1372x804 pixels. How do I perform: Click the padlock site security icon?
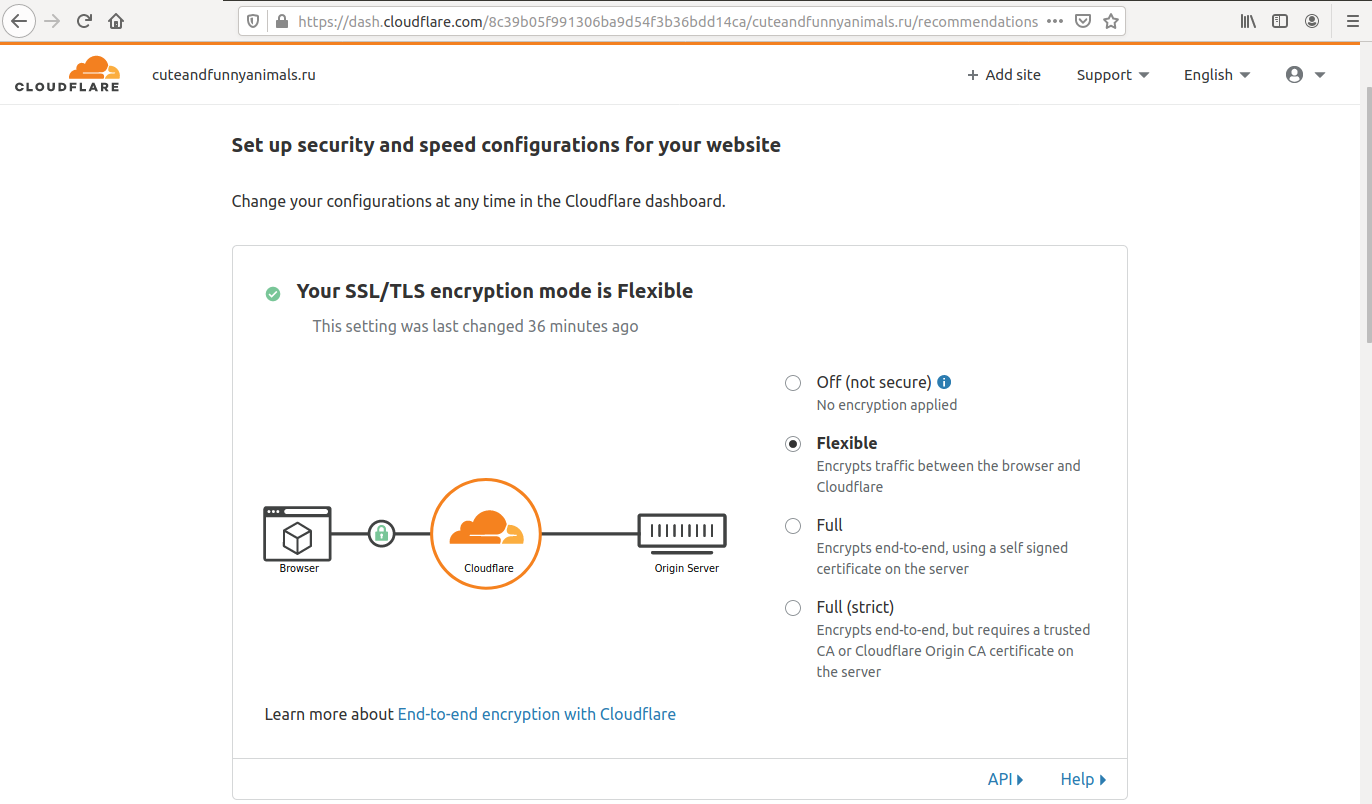[x=281, y=21]
